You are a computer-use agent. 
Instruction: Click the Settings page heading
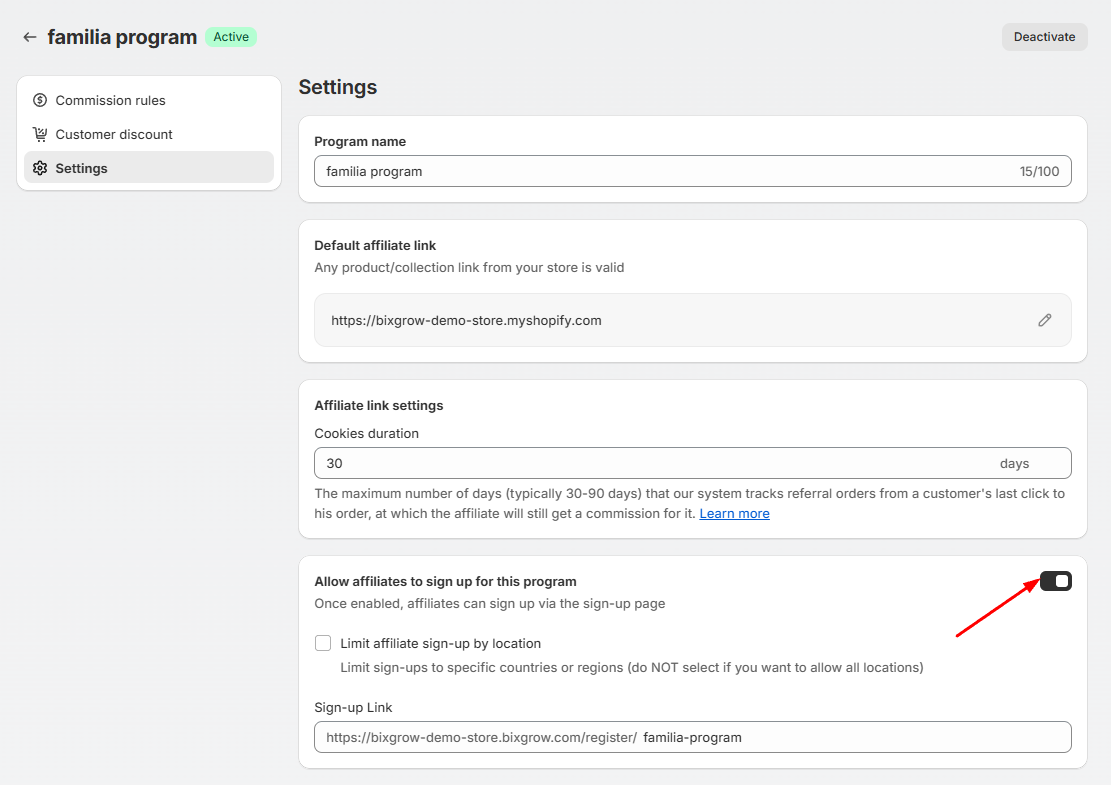[x=338, y=87]
